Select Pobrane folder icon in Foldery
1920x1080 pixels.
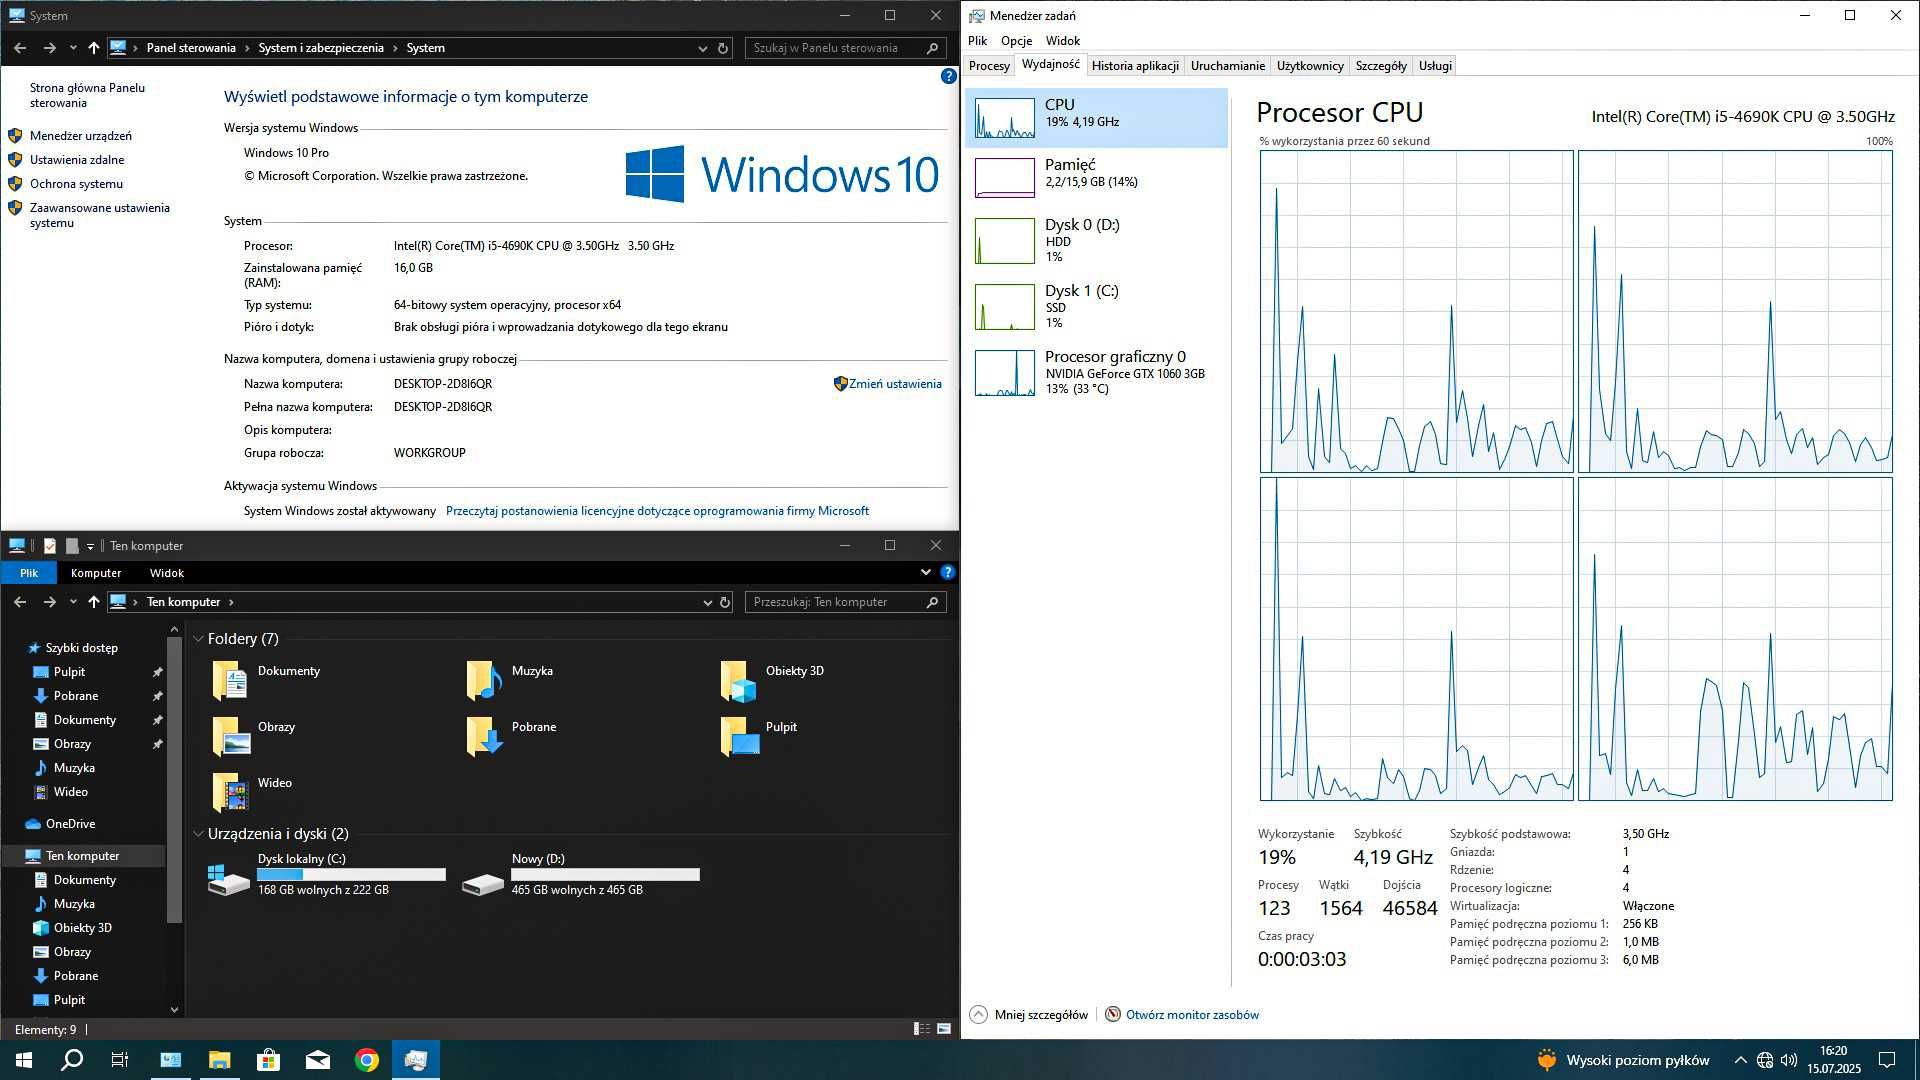[484, 737]
